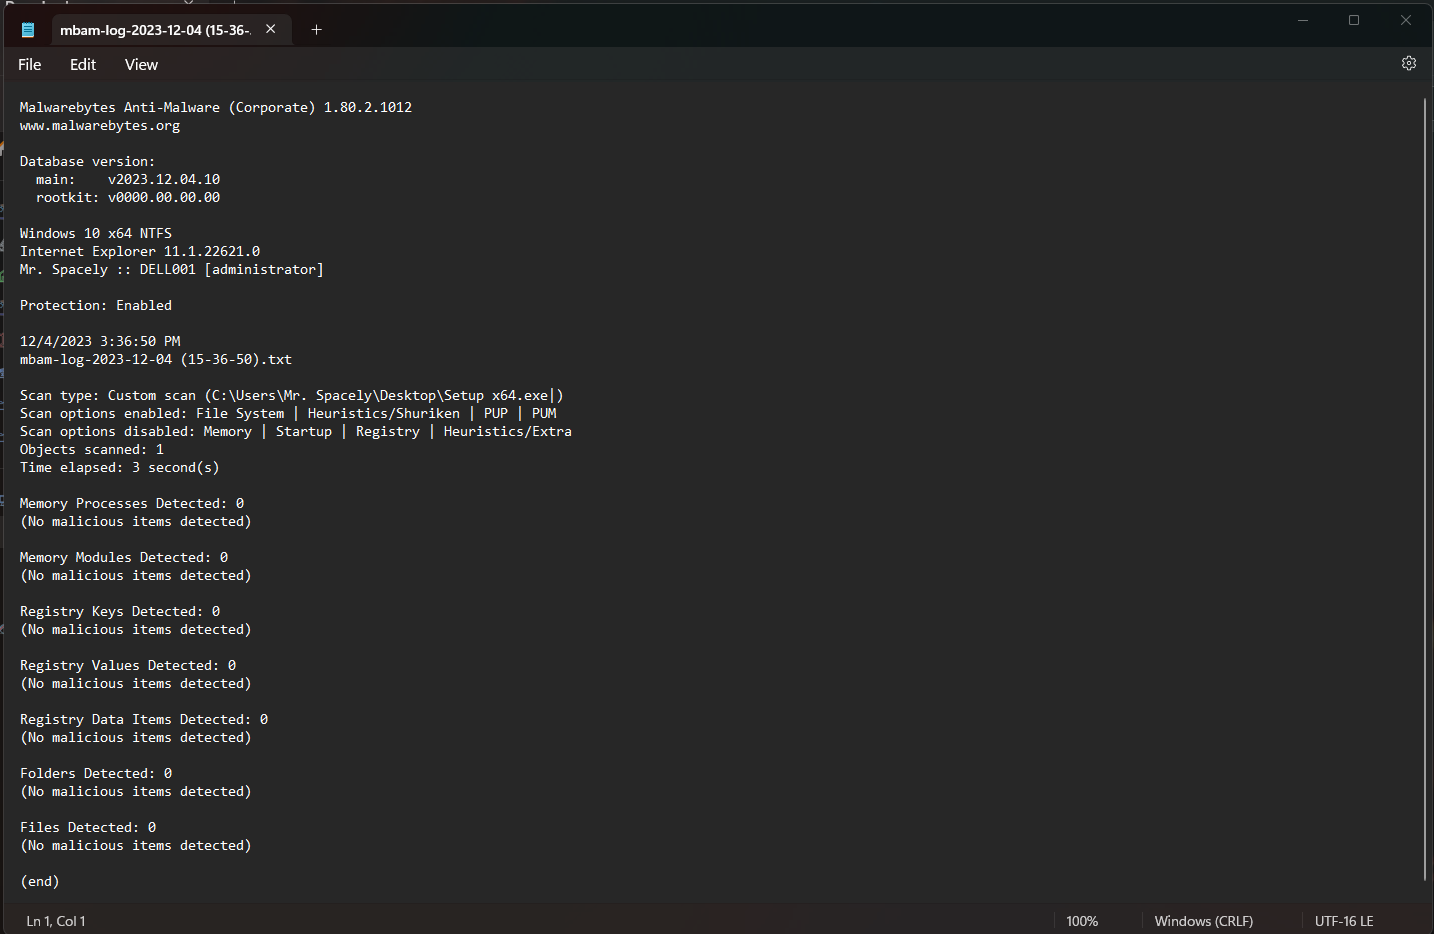
Task: Click the Notepad app icon in title bar
Action: [x=28, y=30]
